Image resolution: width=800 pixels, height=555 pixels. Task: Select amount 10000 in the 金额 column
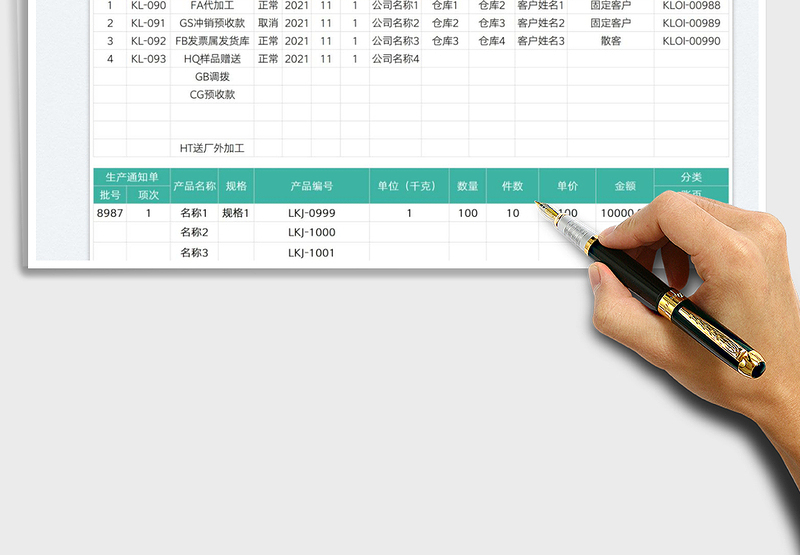(620, 213)
